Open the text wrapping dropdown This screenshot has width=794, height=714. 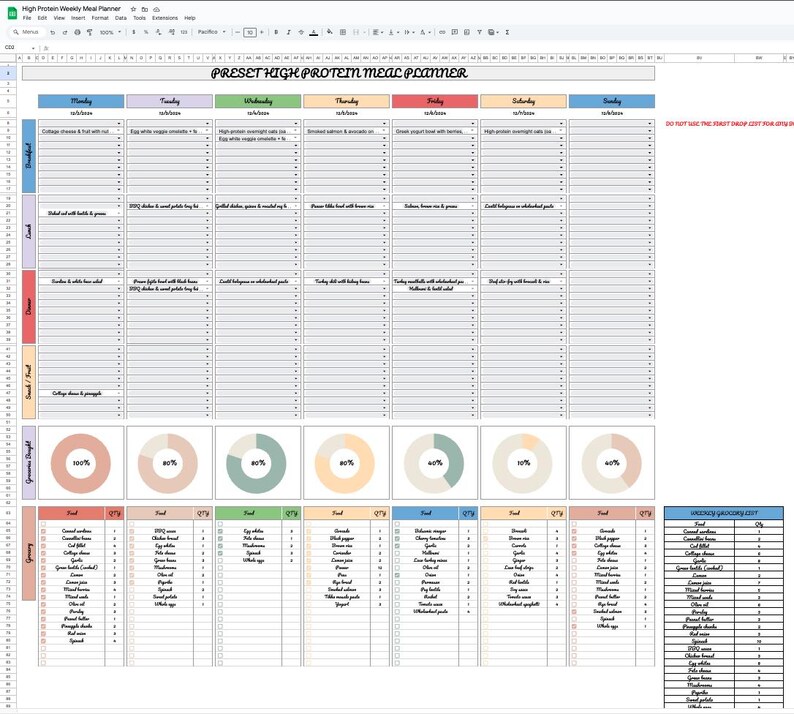(x=408, y=32)
